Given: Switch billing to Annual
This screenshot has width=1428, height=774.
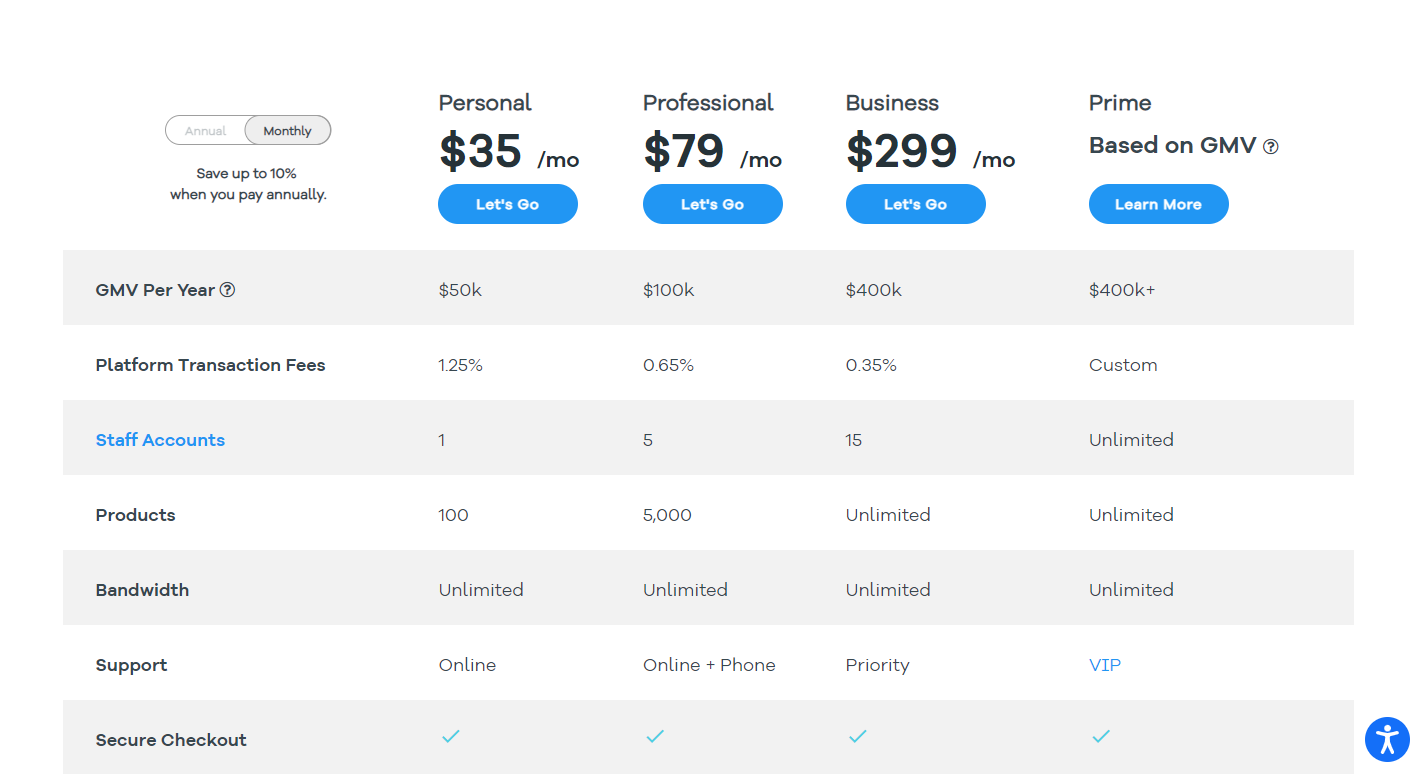Looking at the screenshot, I should [206, 131].
